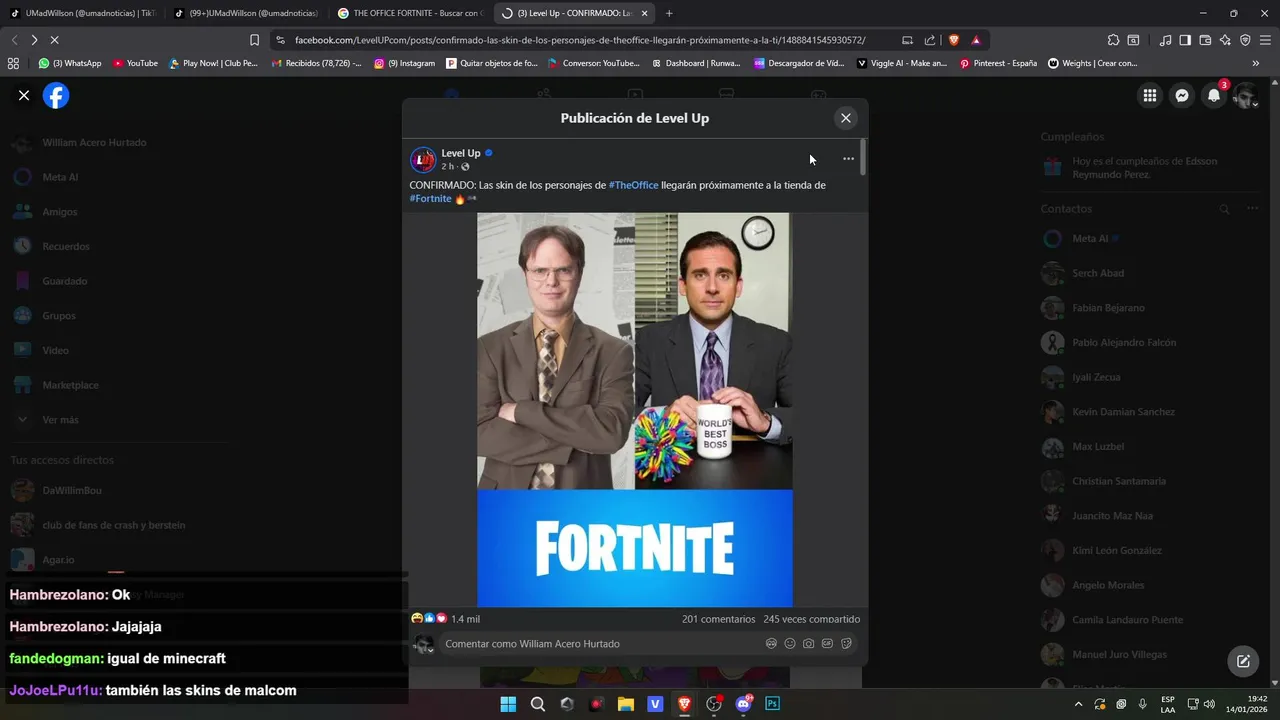Open File Explorer from the taskbar
Image resolution: width=1280 pixels, height=720 pixels.
point(626,704)
